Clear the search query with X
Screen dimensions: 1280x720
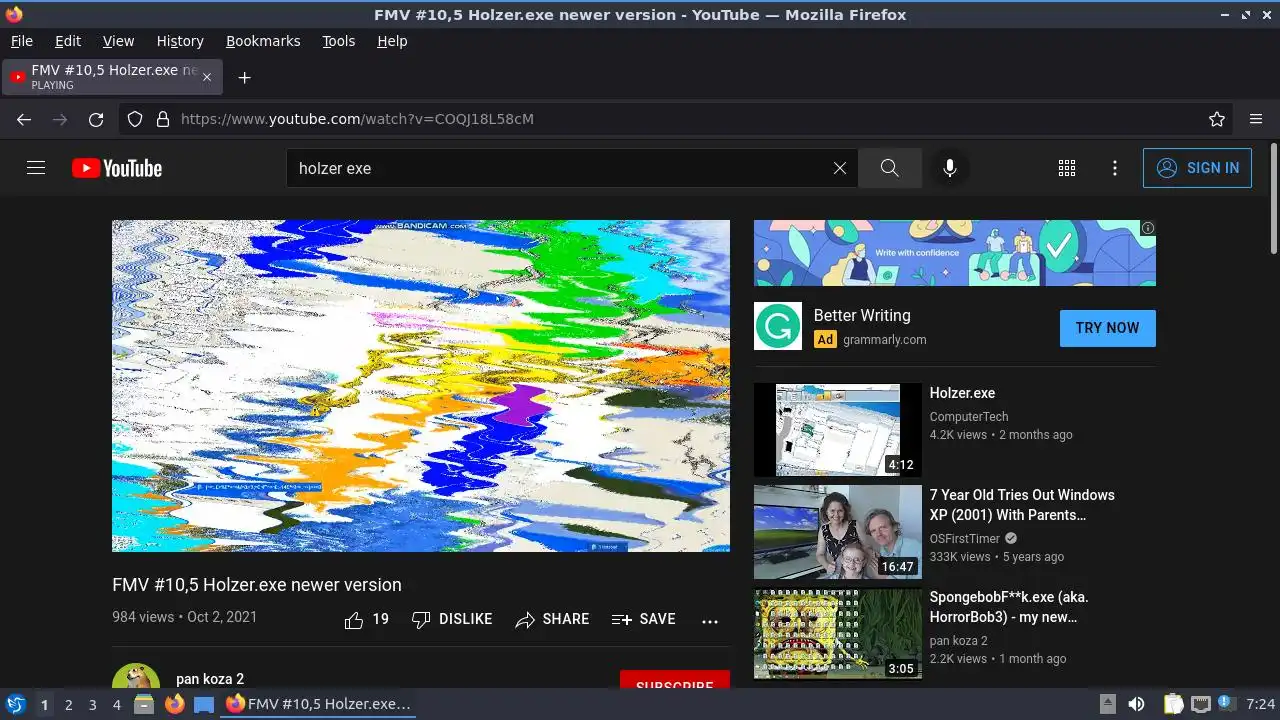[x=840, y=168]
